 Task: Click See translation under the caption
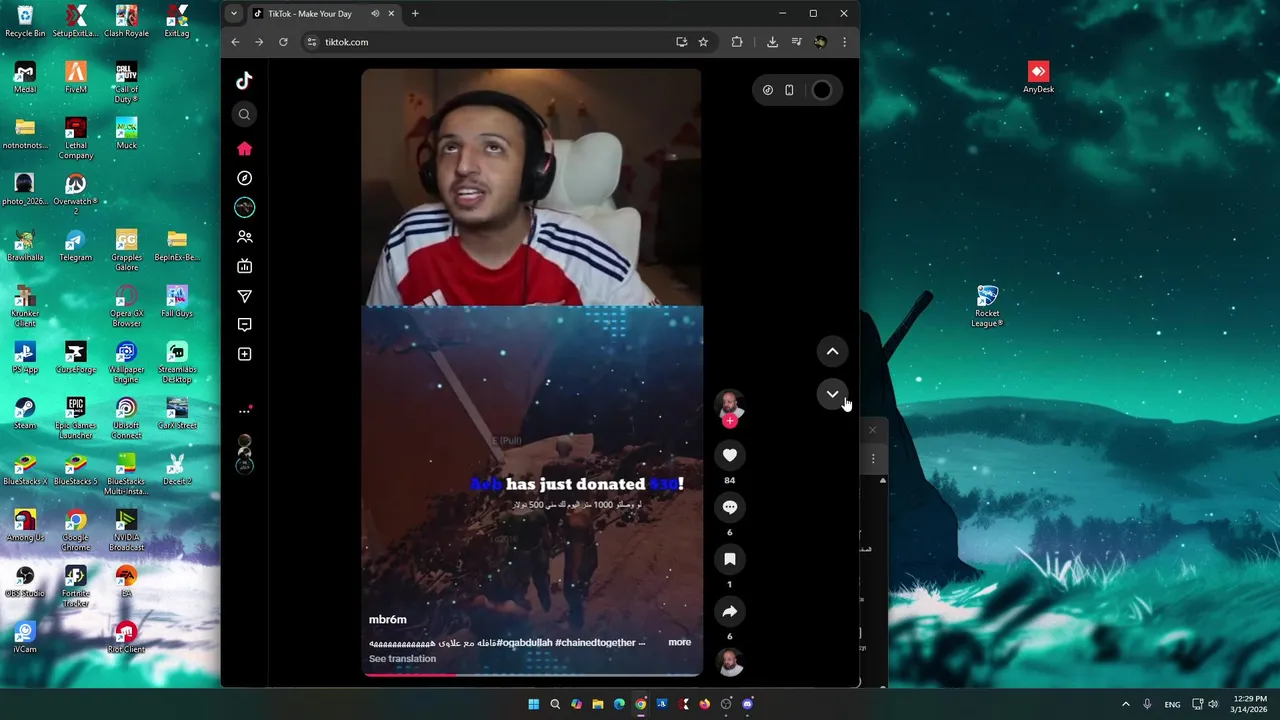[x=402, y=659]
